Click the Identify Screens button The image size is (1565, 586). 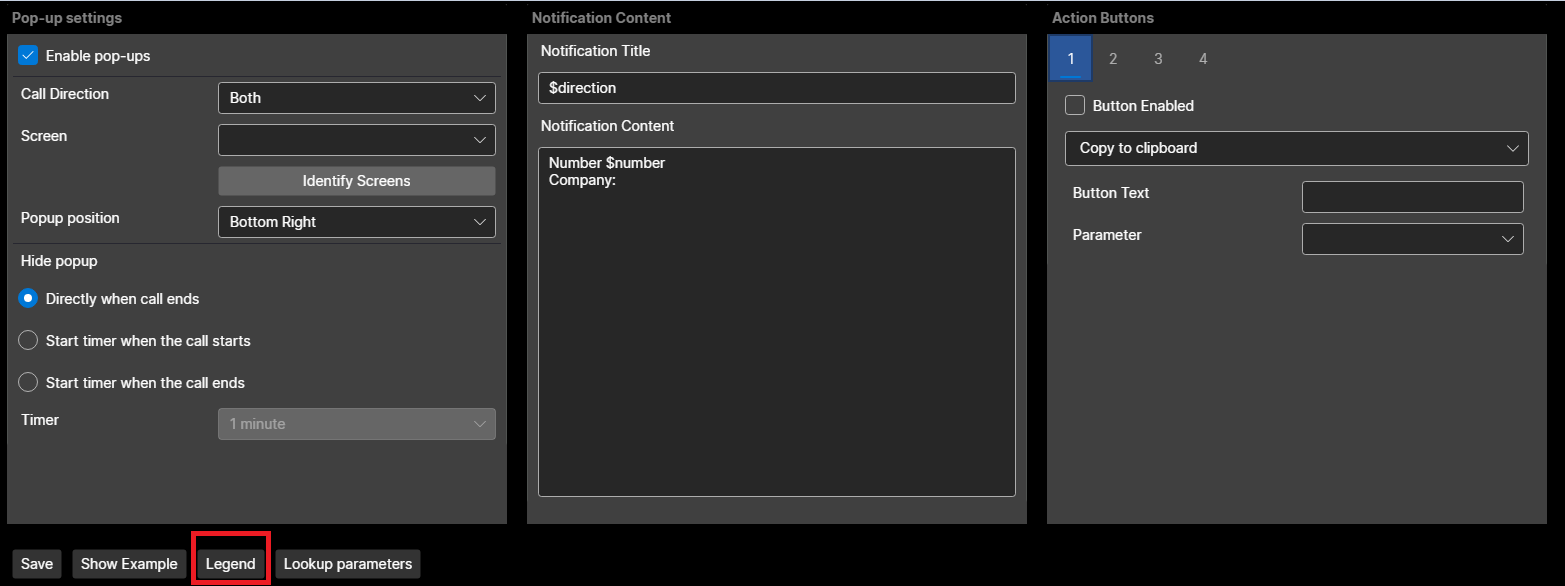coord(357,181)
